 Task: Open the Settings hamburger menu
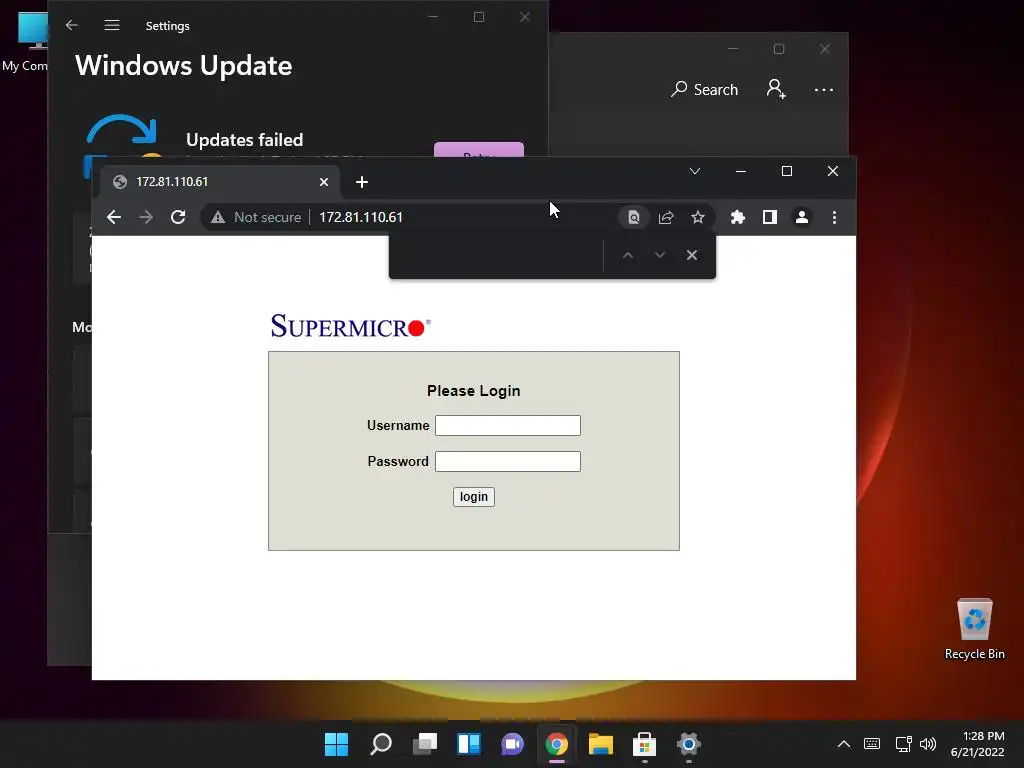pyautogui.click(x=112, y=25)
